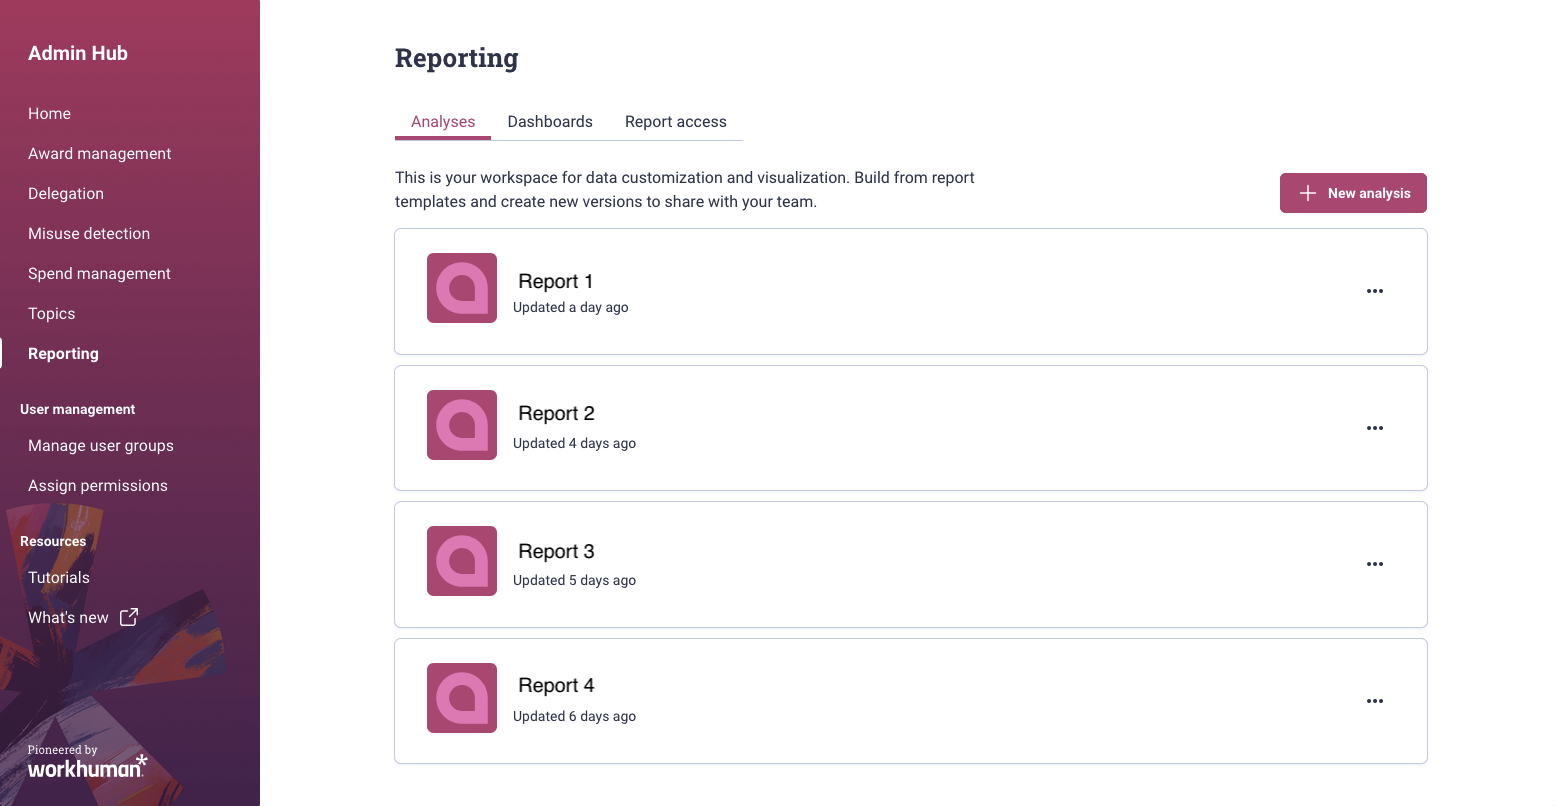Open the three-dot menu for Report 2

[1375, 428]
